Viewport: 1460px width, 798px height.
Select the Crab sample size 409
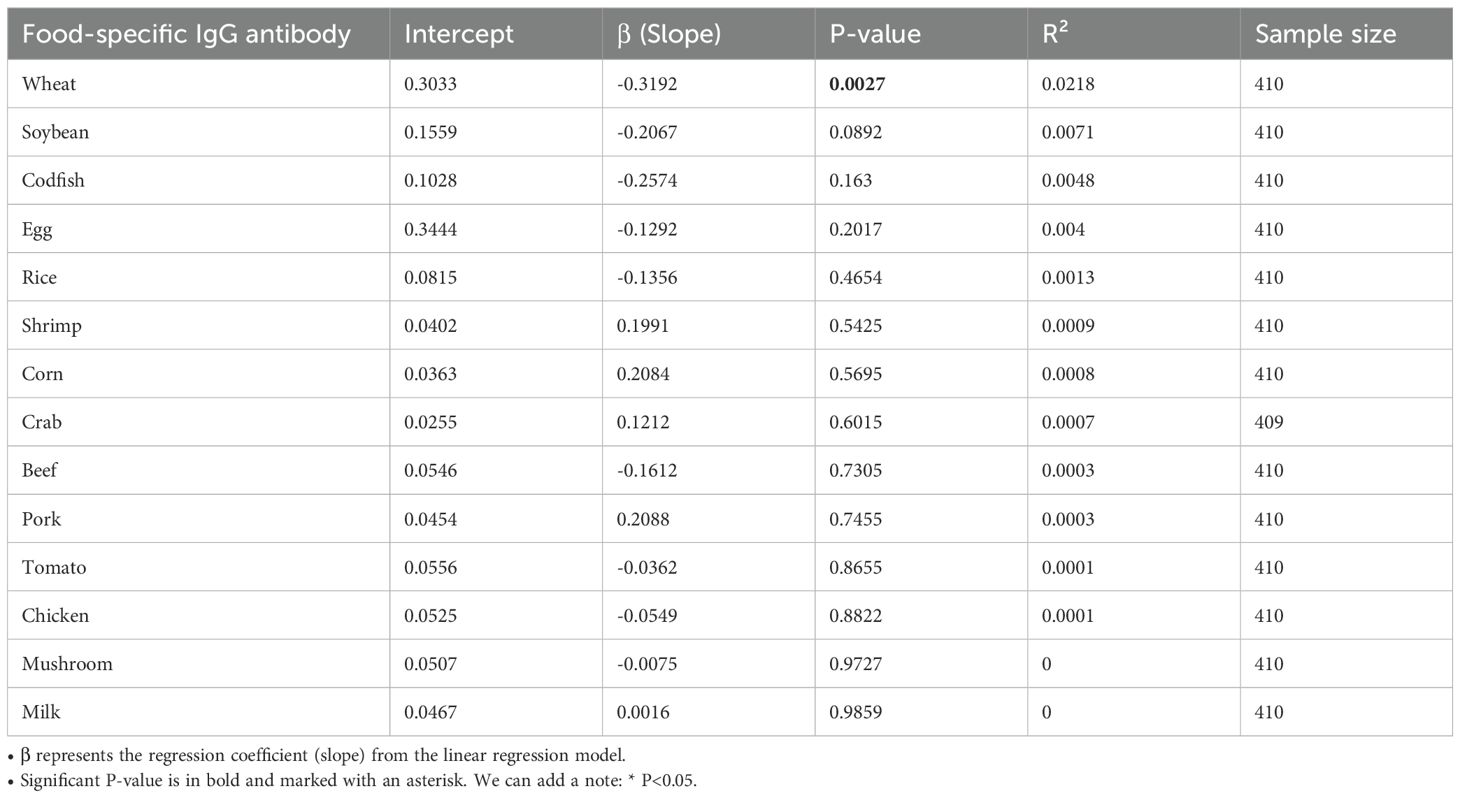tap(1268, 422)
